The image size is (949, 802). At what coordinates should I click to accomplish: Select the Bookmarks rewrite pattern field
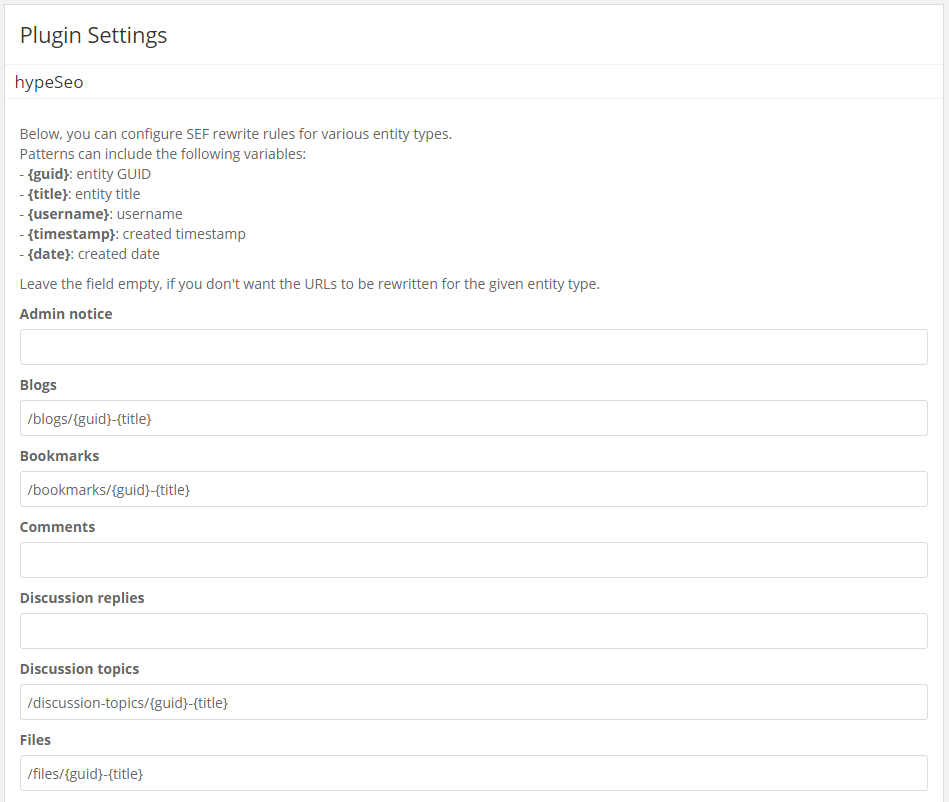point(473,489)
